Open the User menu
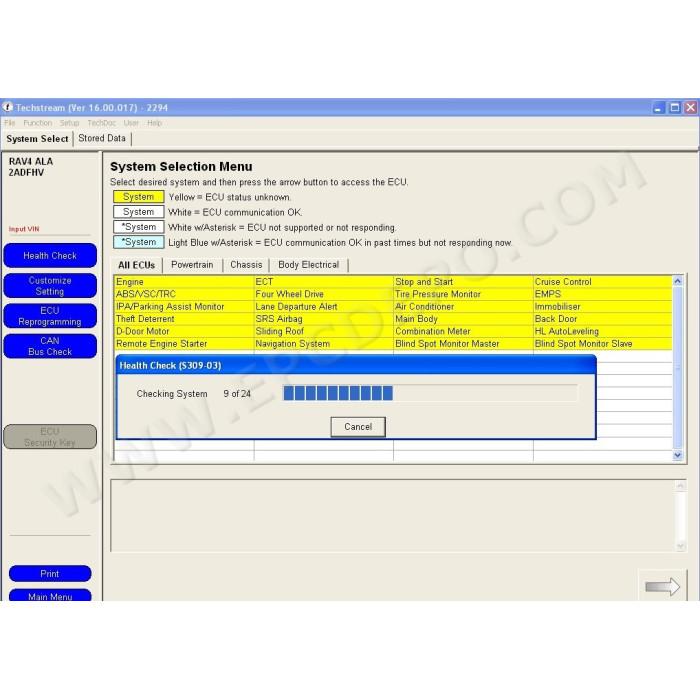The height and width of the screenshot is (700, 700). point(131,123)
